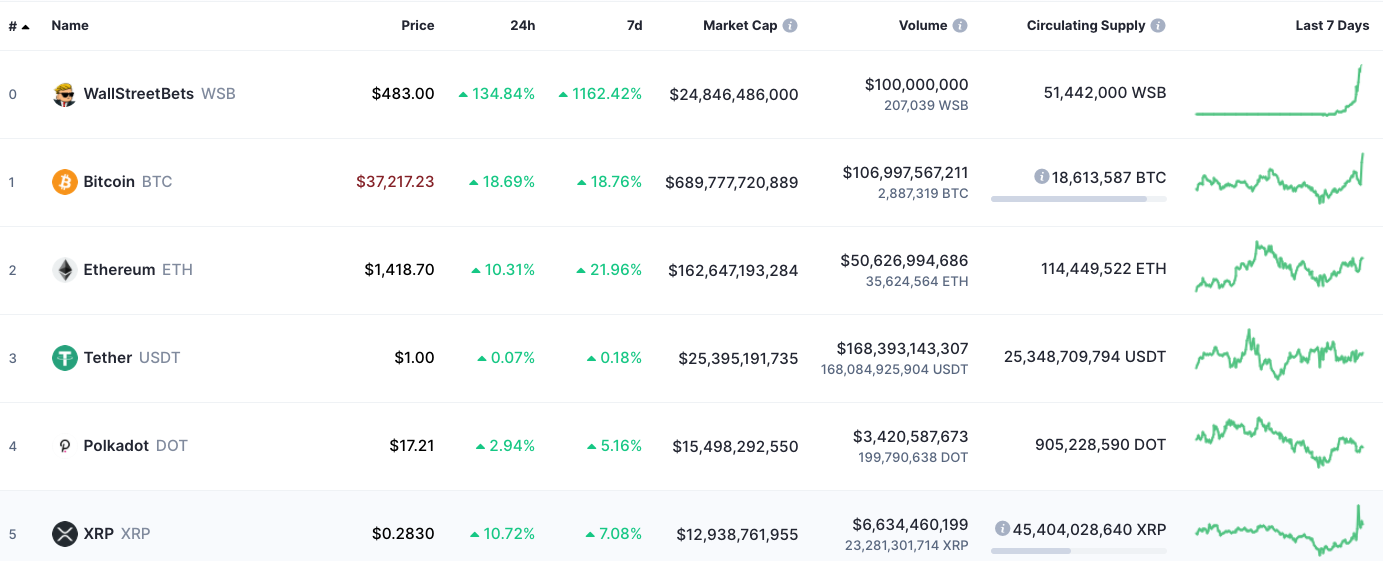This screenshot has width=1383, height=561.
Task: Click the orange Bitcoin logo icon
Action: (x=65, y=182)
